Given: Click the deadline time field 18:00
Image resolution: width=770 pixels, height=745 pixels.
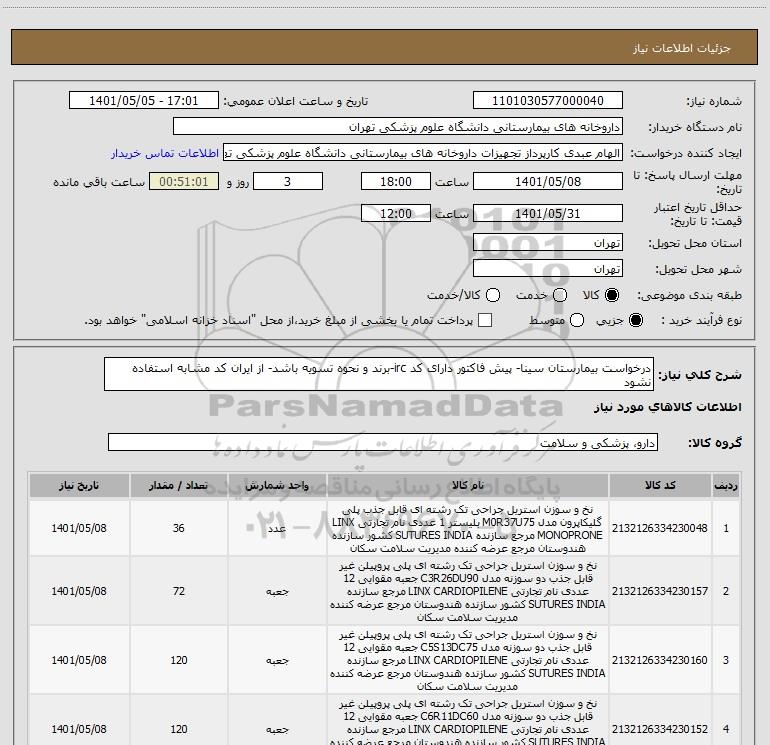Looking at the screenshot, I should 396,181.
